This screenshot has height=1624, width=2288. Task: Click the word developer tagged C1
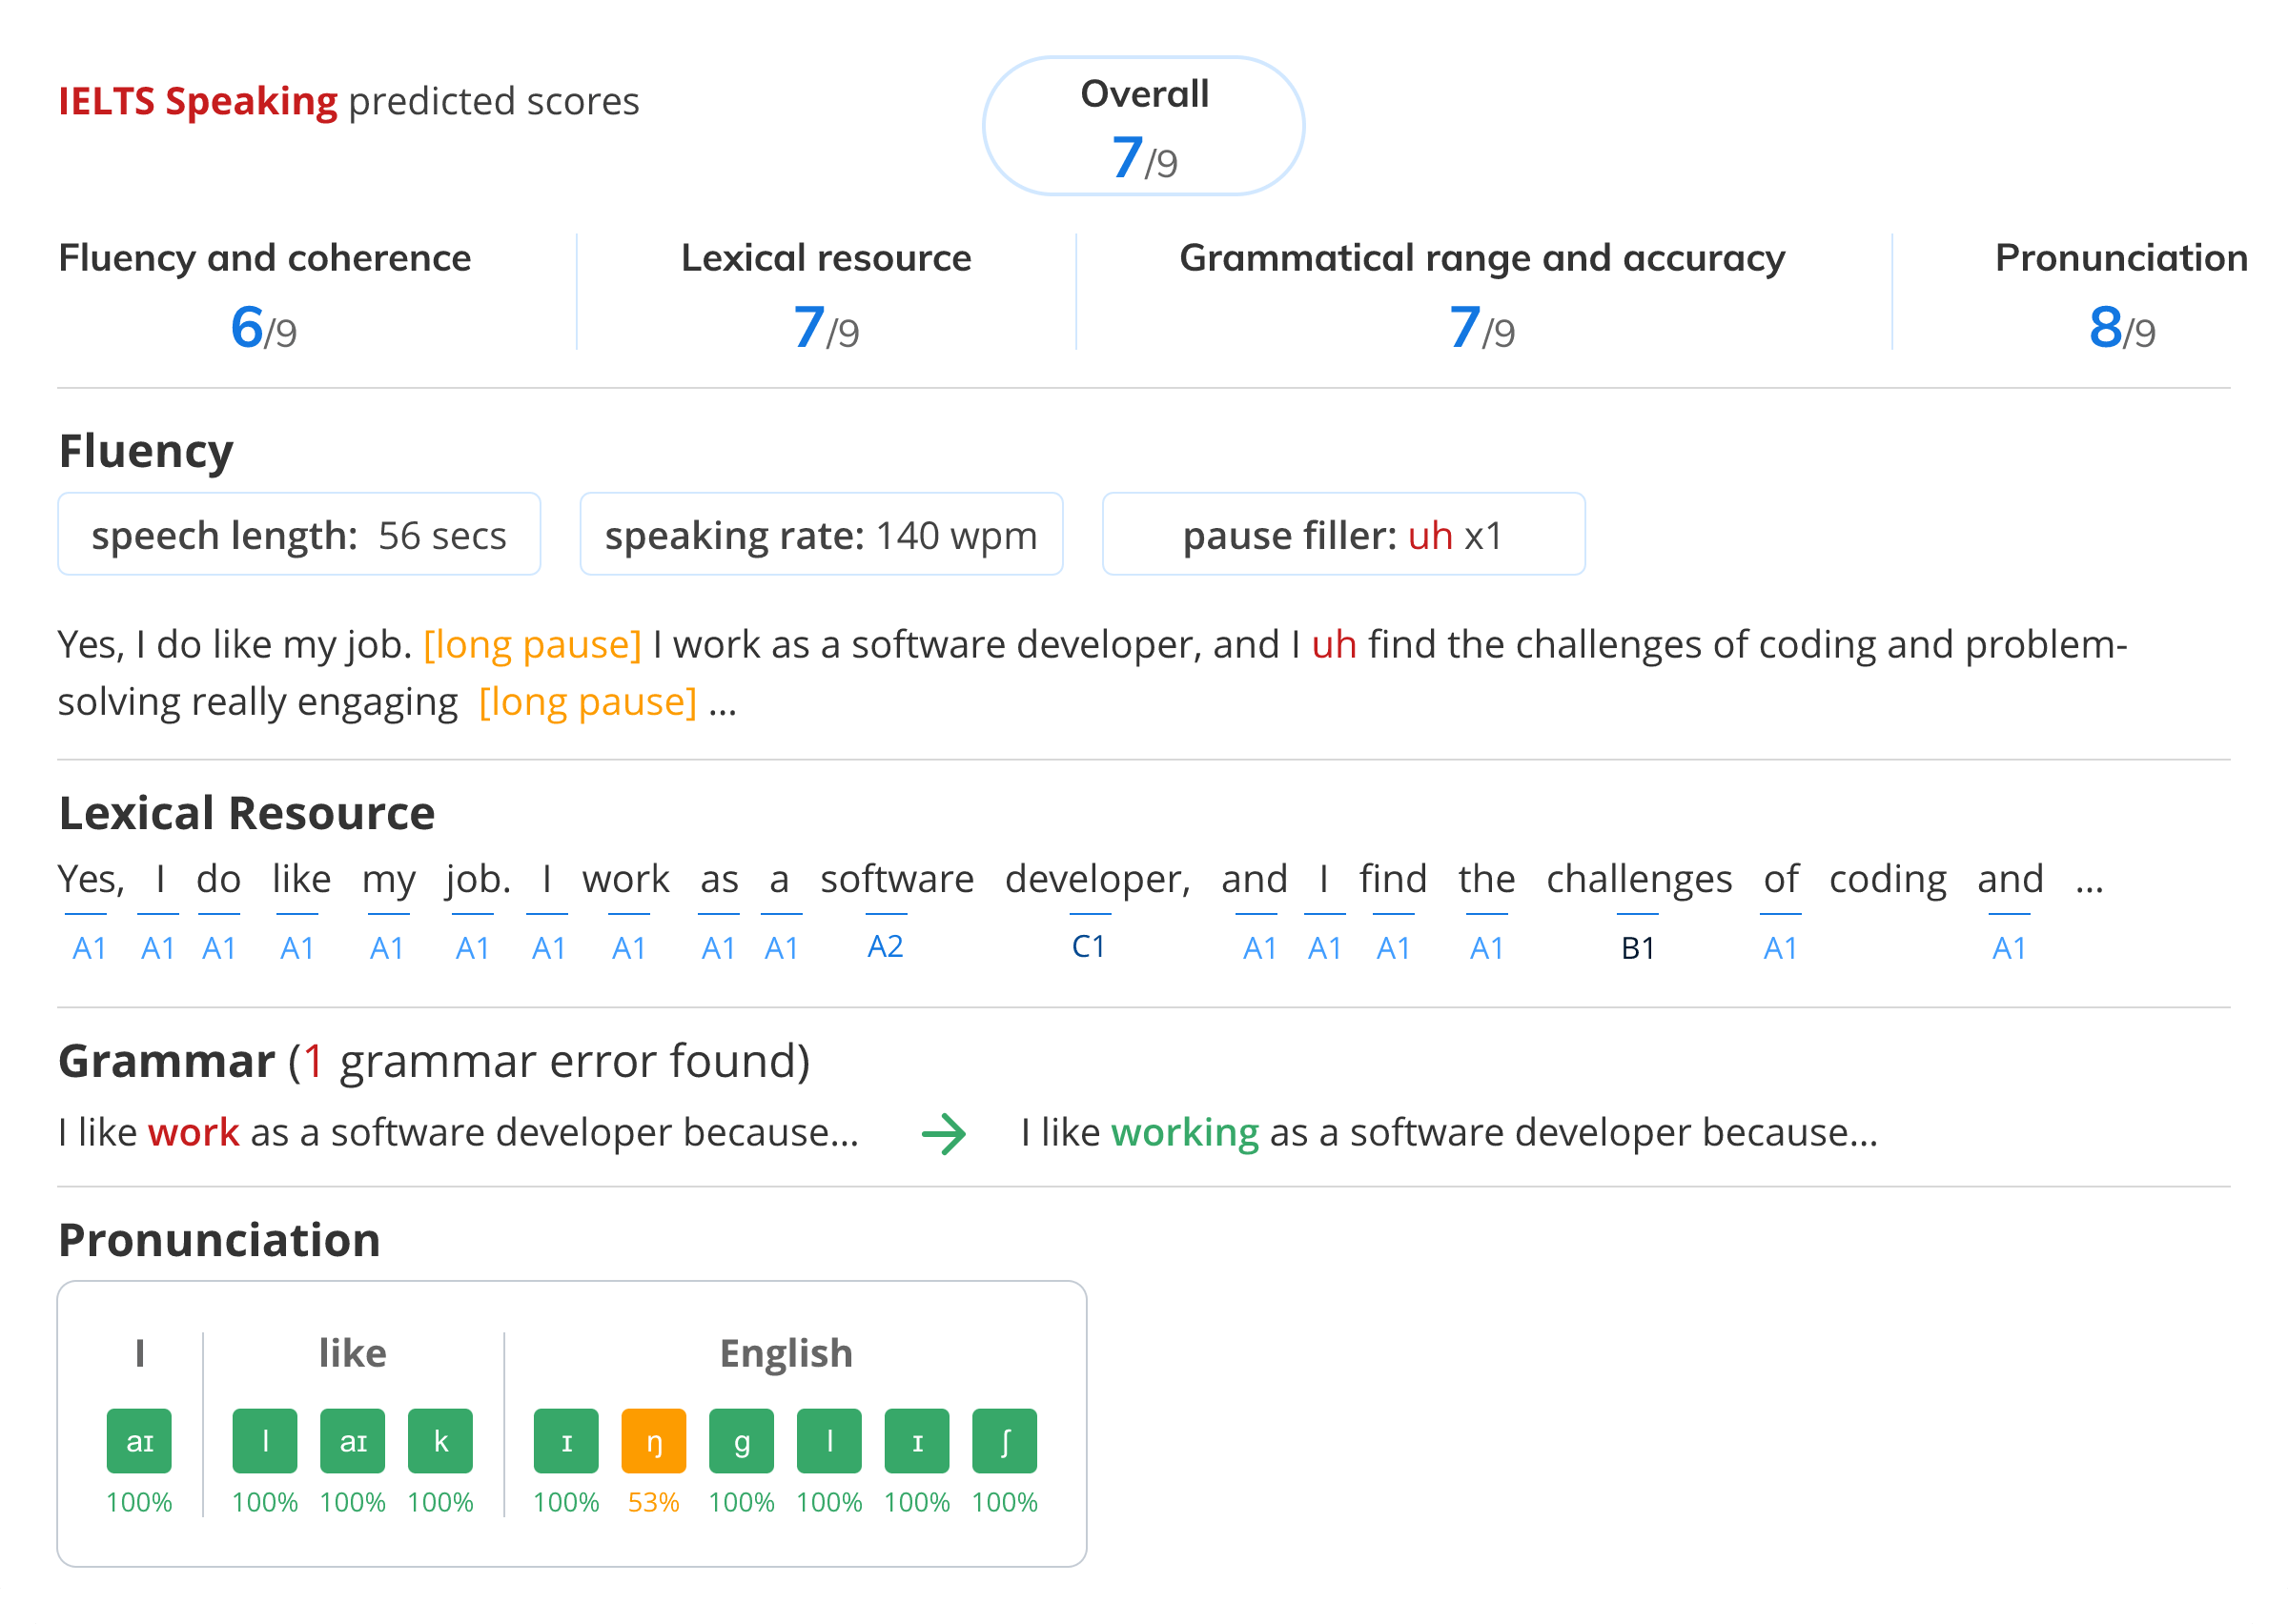(x=1097, y=880)
